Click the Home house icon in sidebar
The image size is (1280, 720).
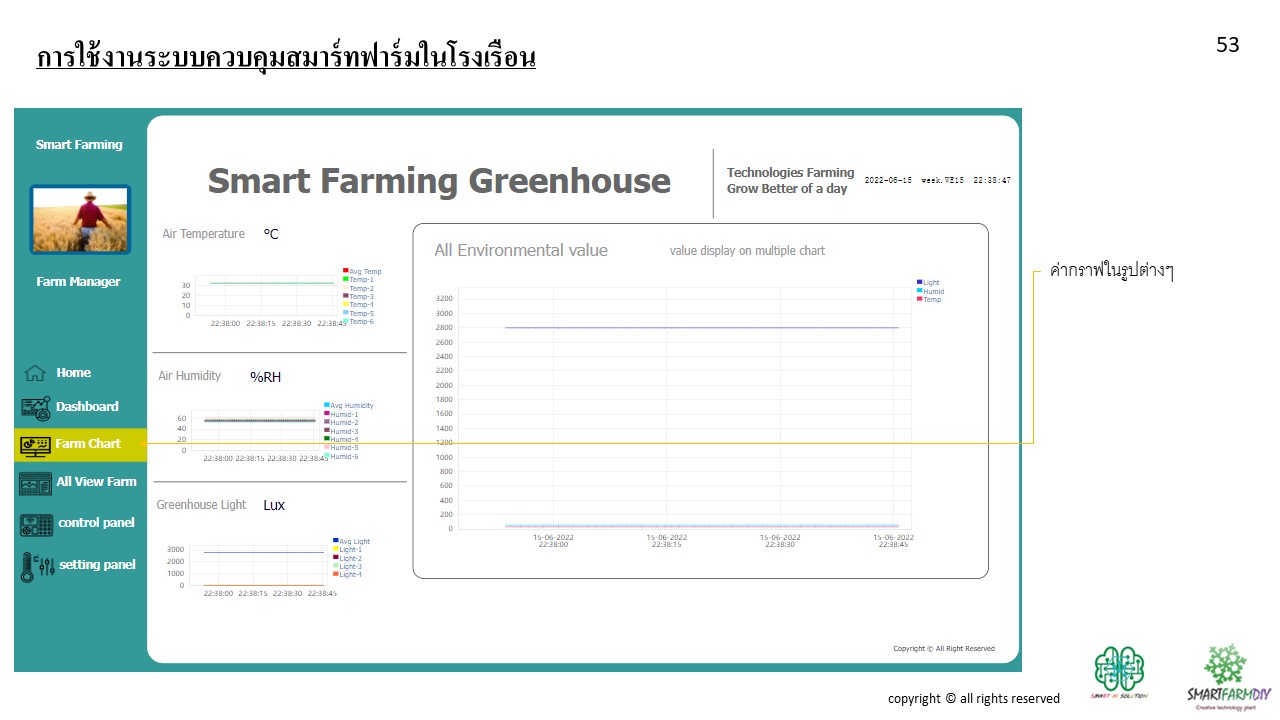pos(35,373)
